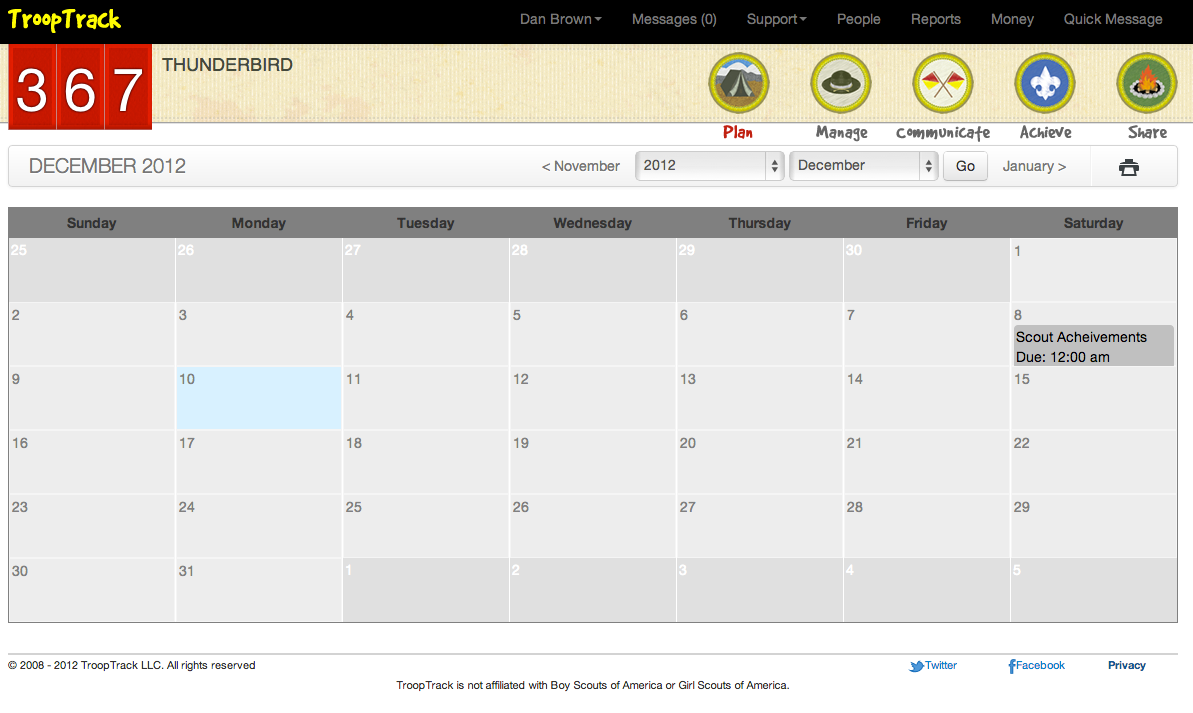Go to next month January

(1034, 166)
